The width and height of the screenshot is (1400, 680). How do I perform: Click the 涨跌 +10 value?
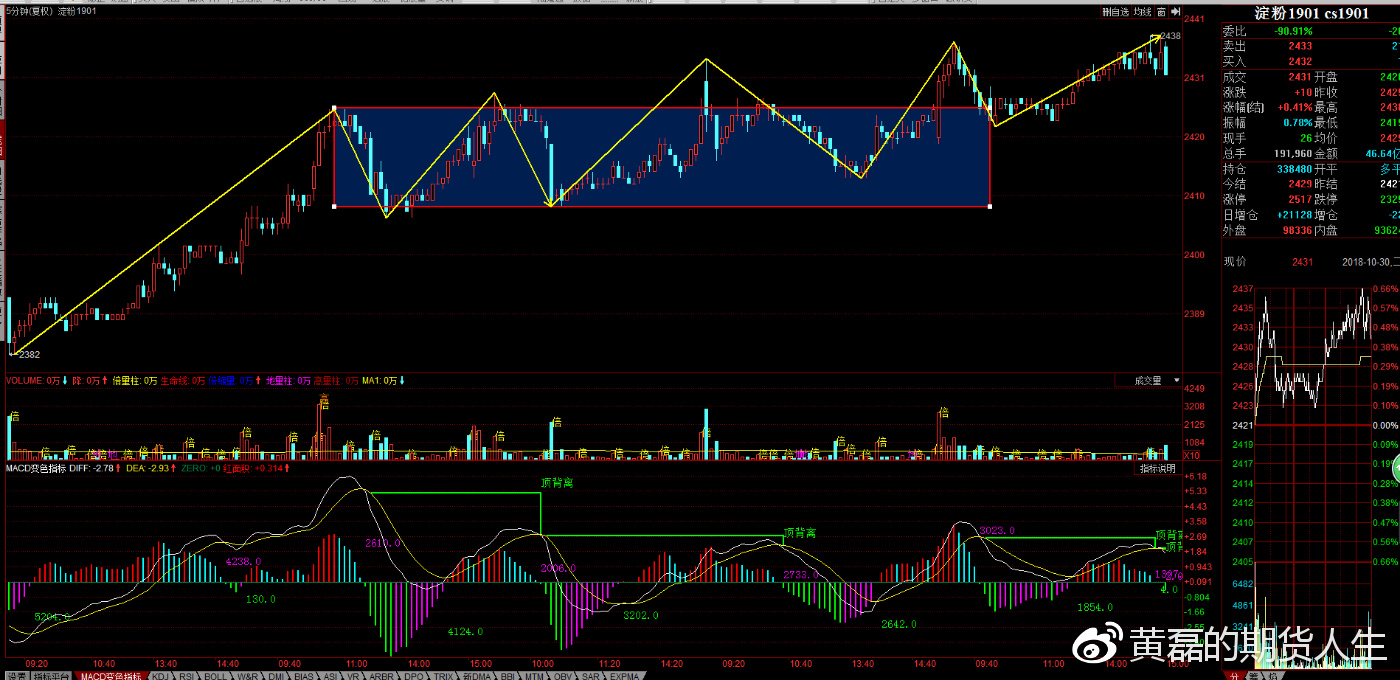[1303, 92]
